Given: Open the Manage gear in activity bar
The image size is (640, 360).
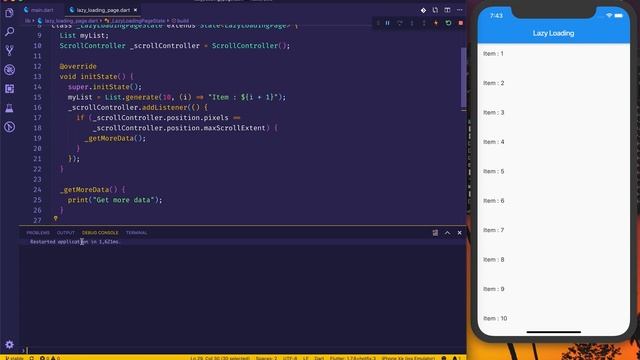Looking at the screenshot, I should pyautogui.click(x=9, y=344).
